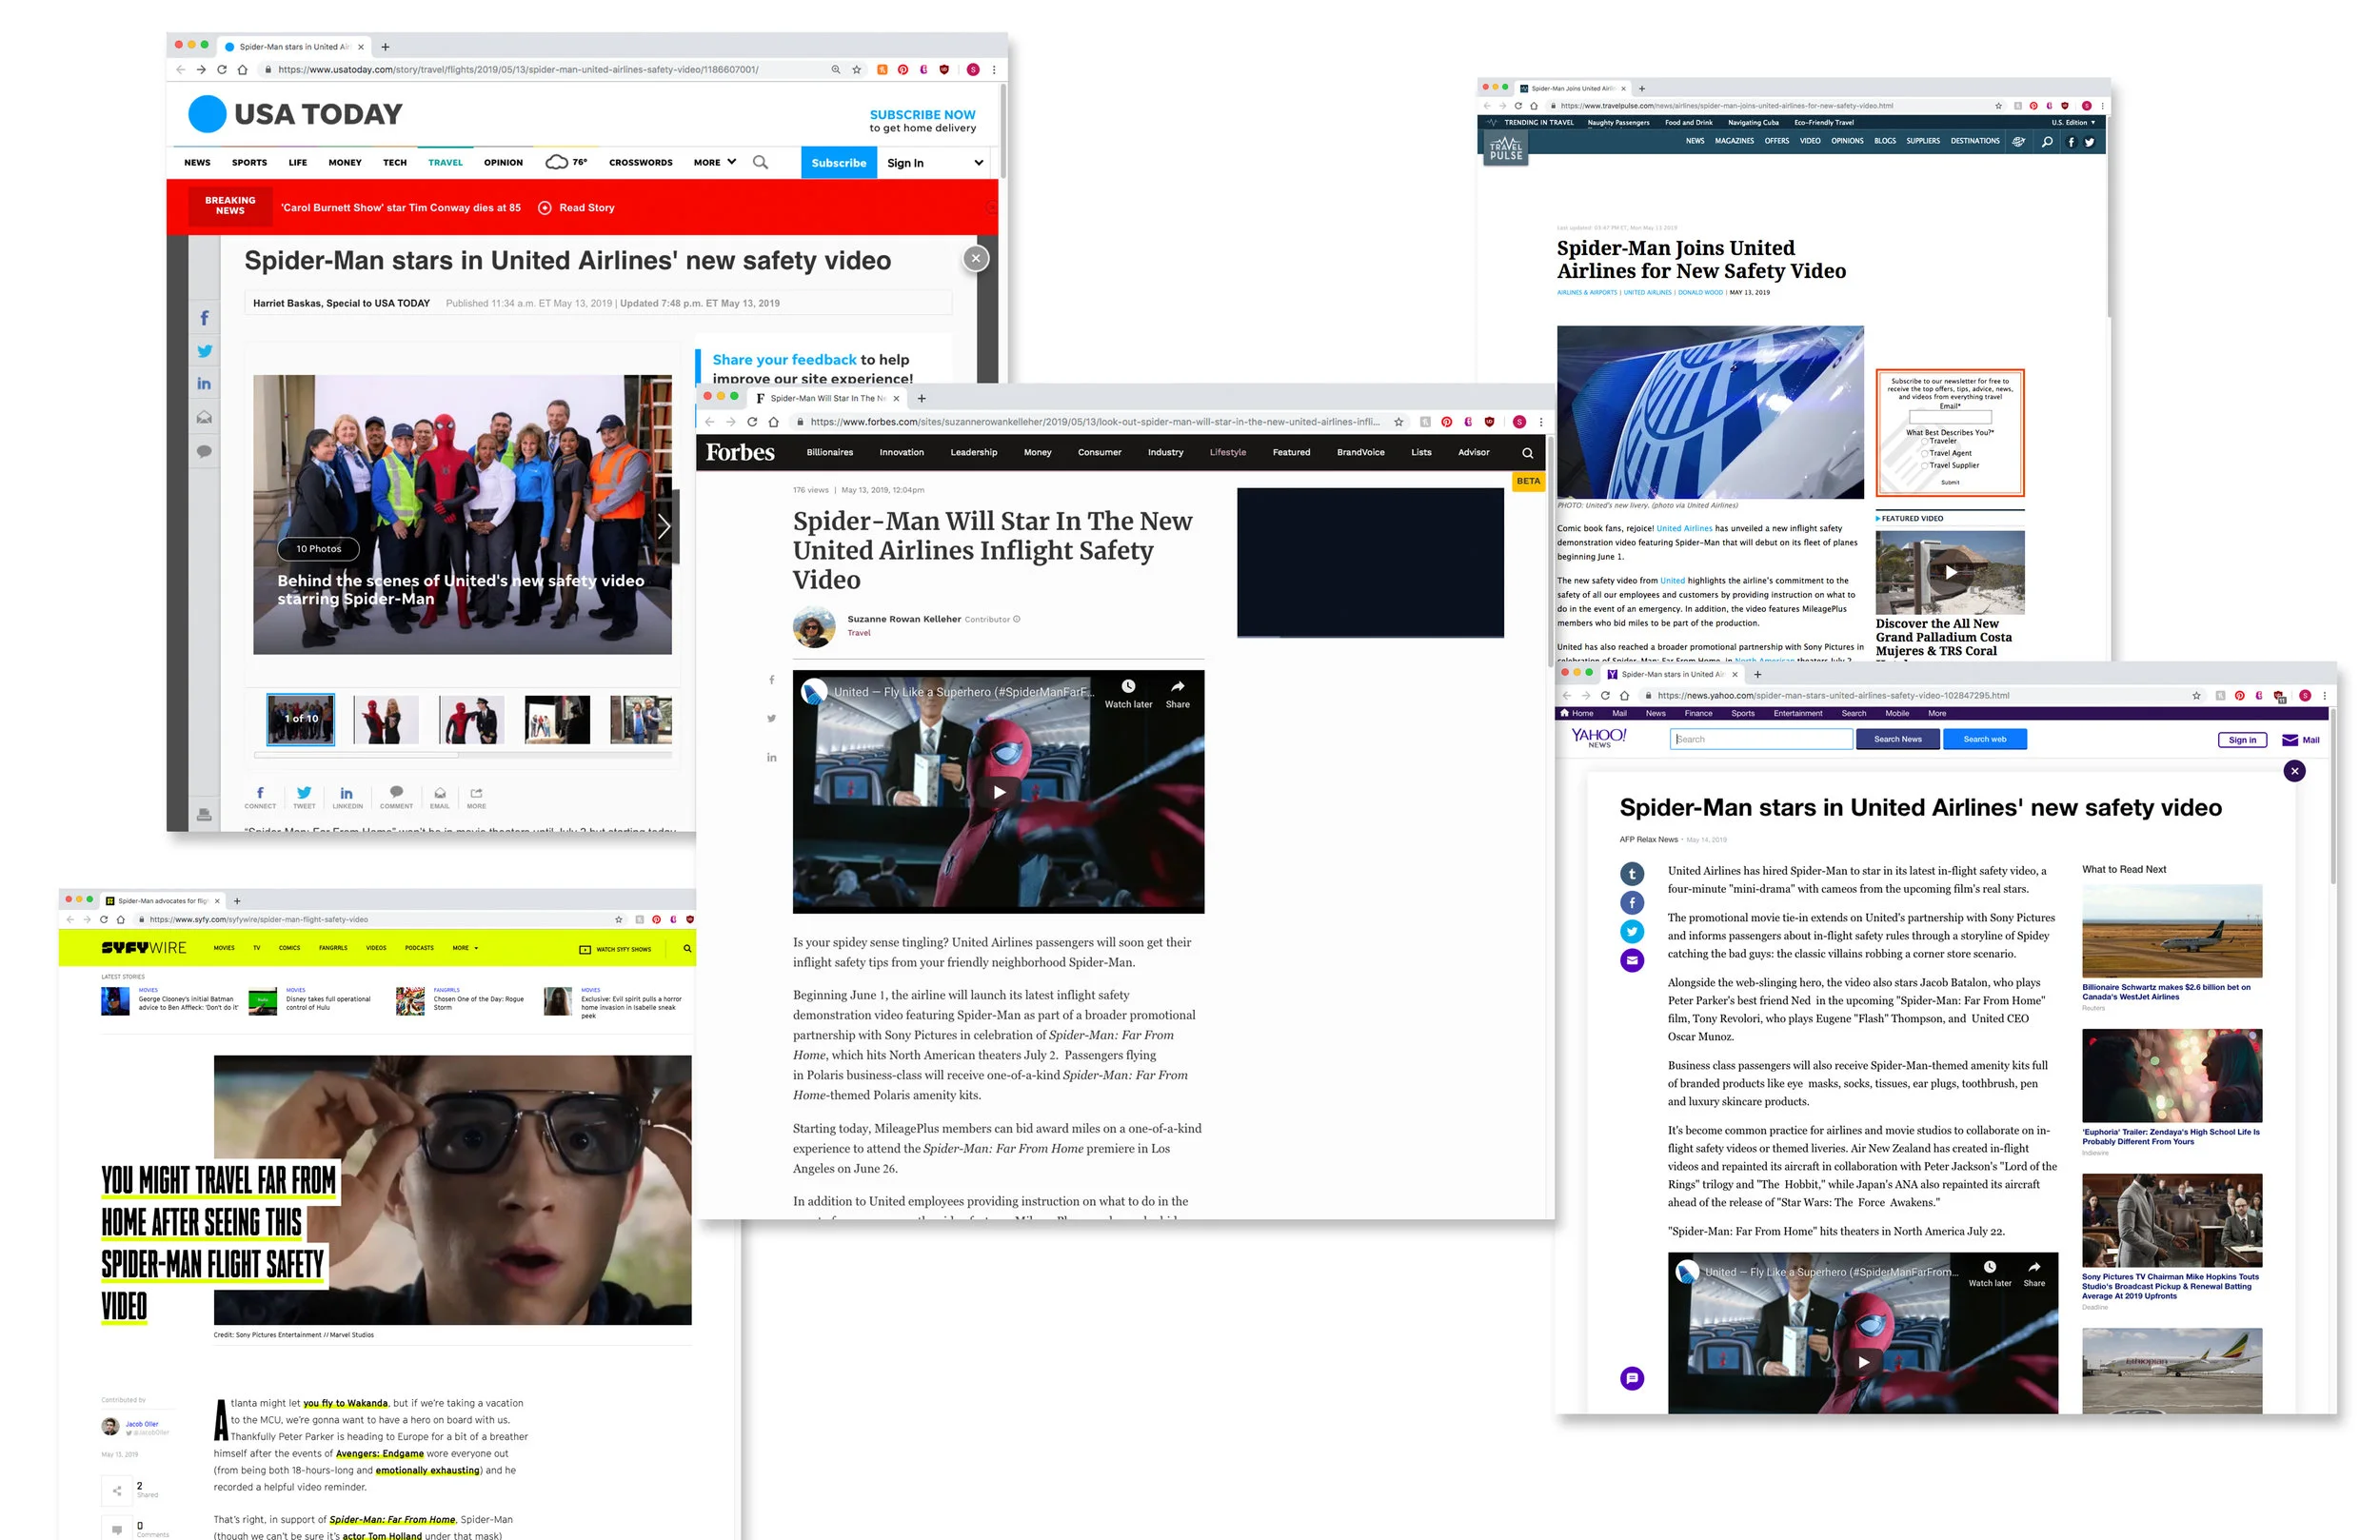Click Watch later on the Forbes video

click(x=1128, y=694)
